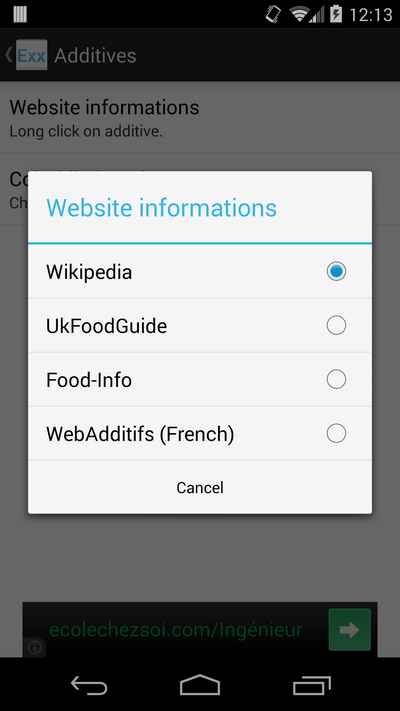Select the Wikipedia radio button
Image resolution: width=400 pixels, height=711 pixels.
(x=336, y=271)
